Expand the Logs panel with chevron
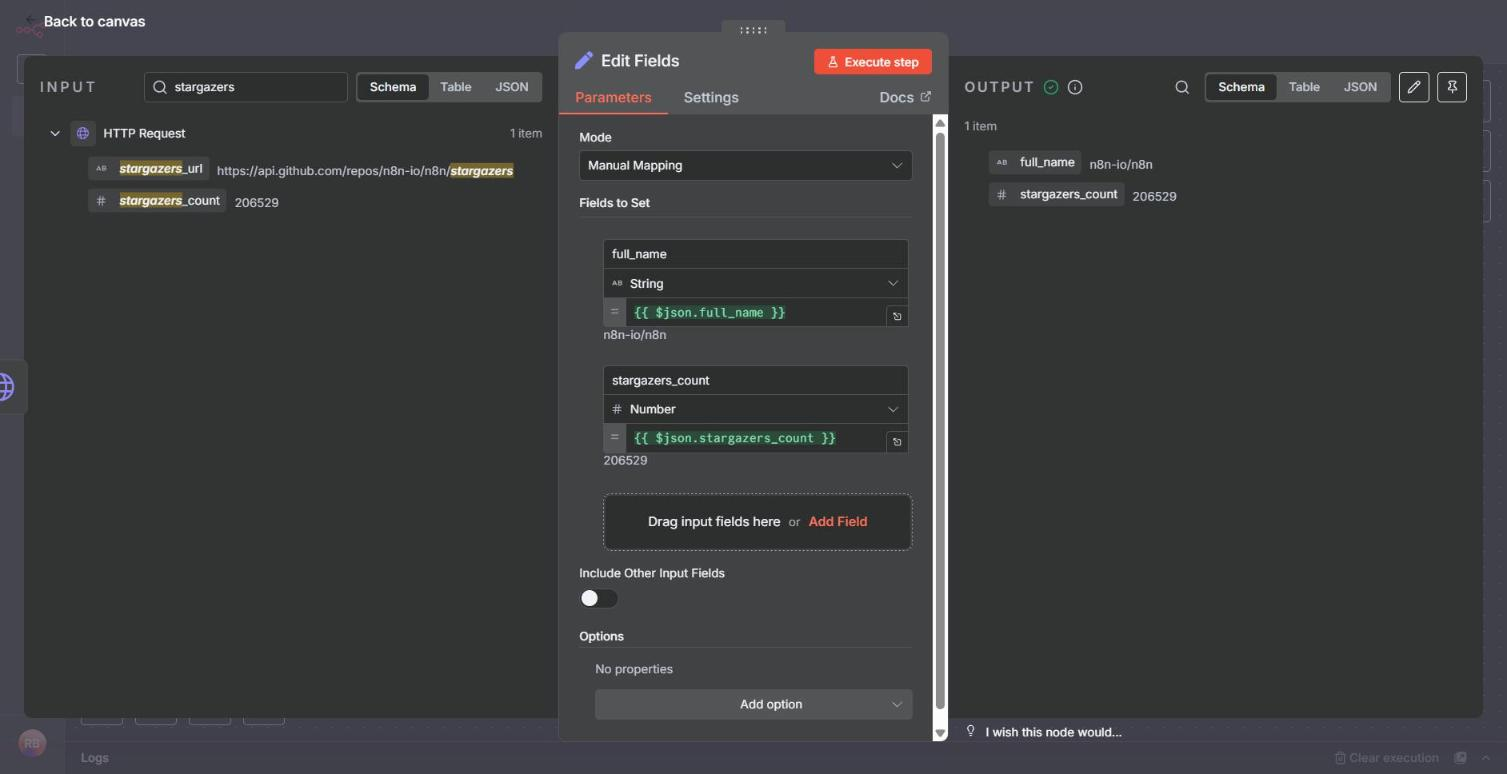This screenshot has width=1507, height=774. pyautogui.click(x=1486, y=758)
